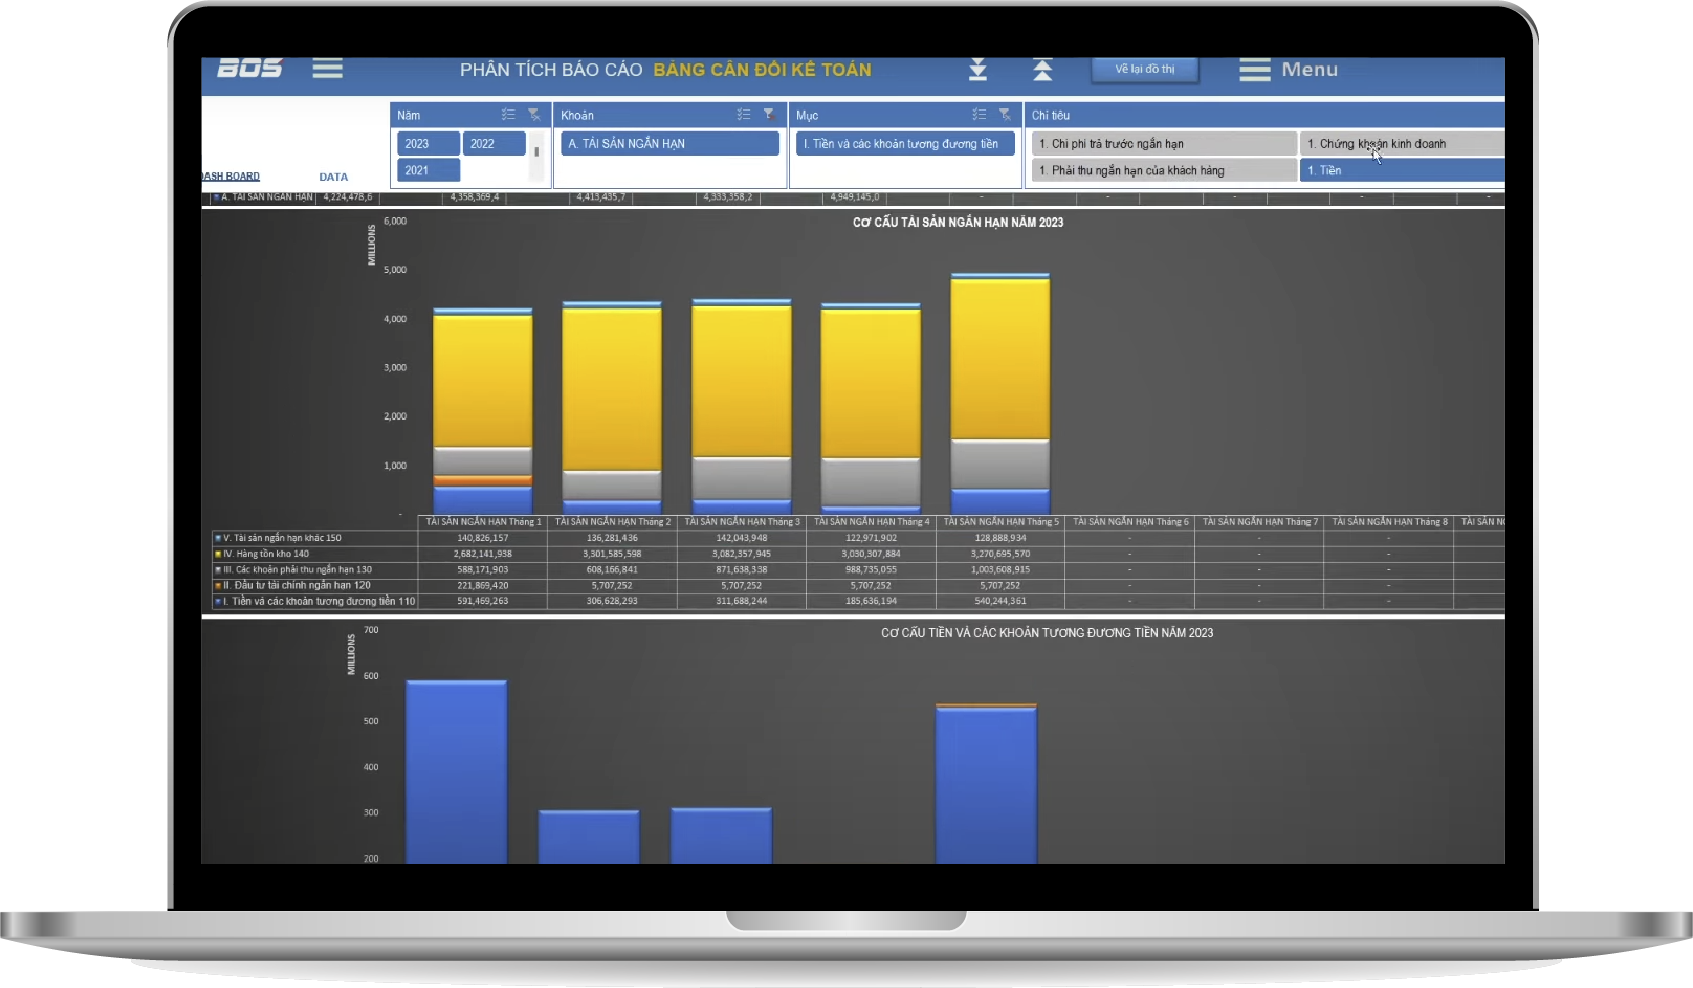Go to the DASH BOARD link

tap(231, 177)
